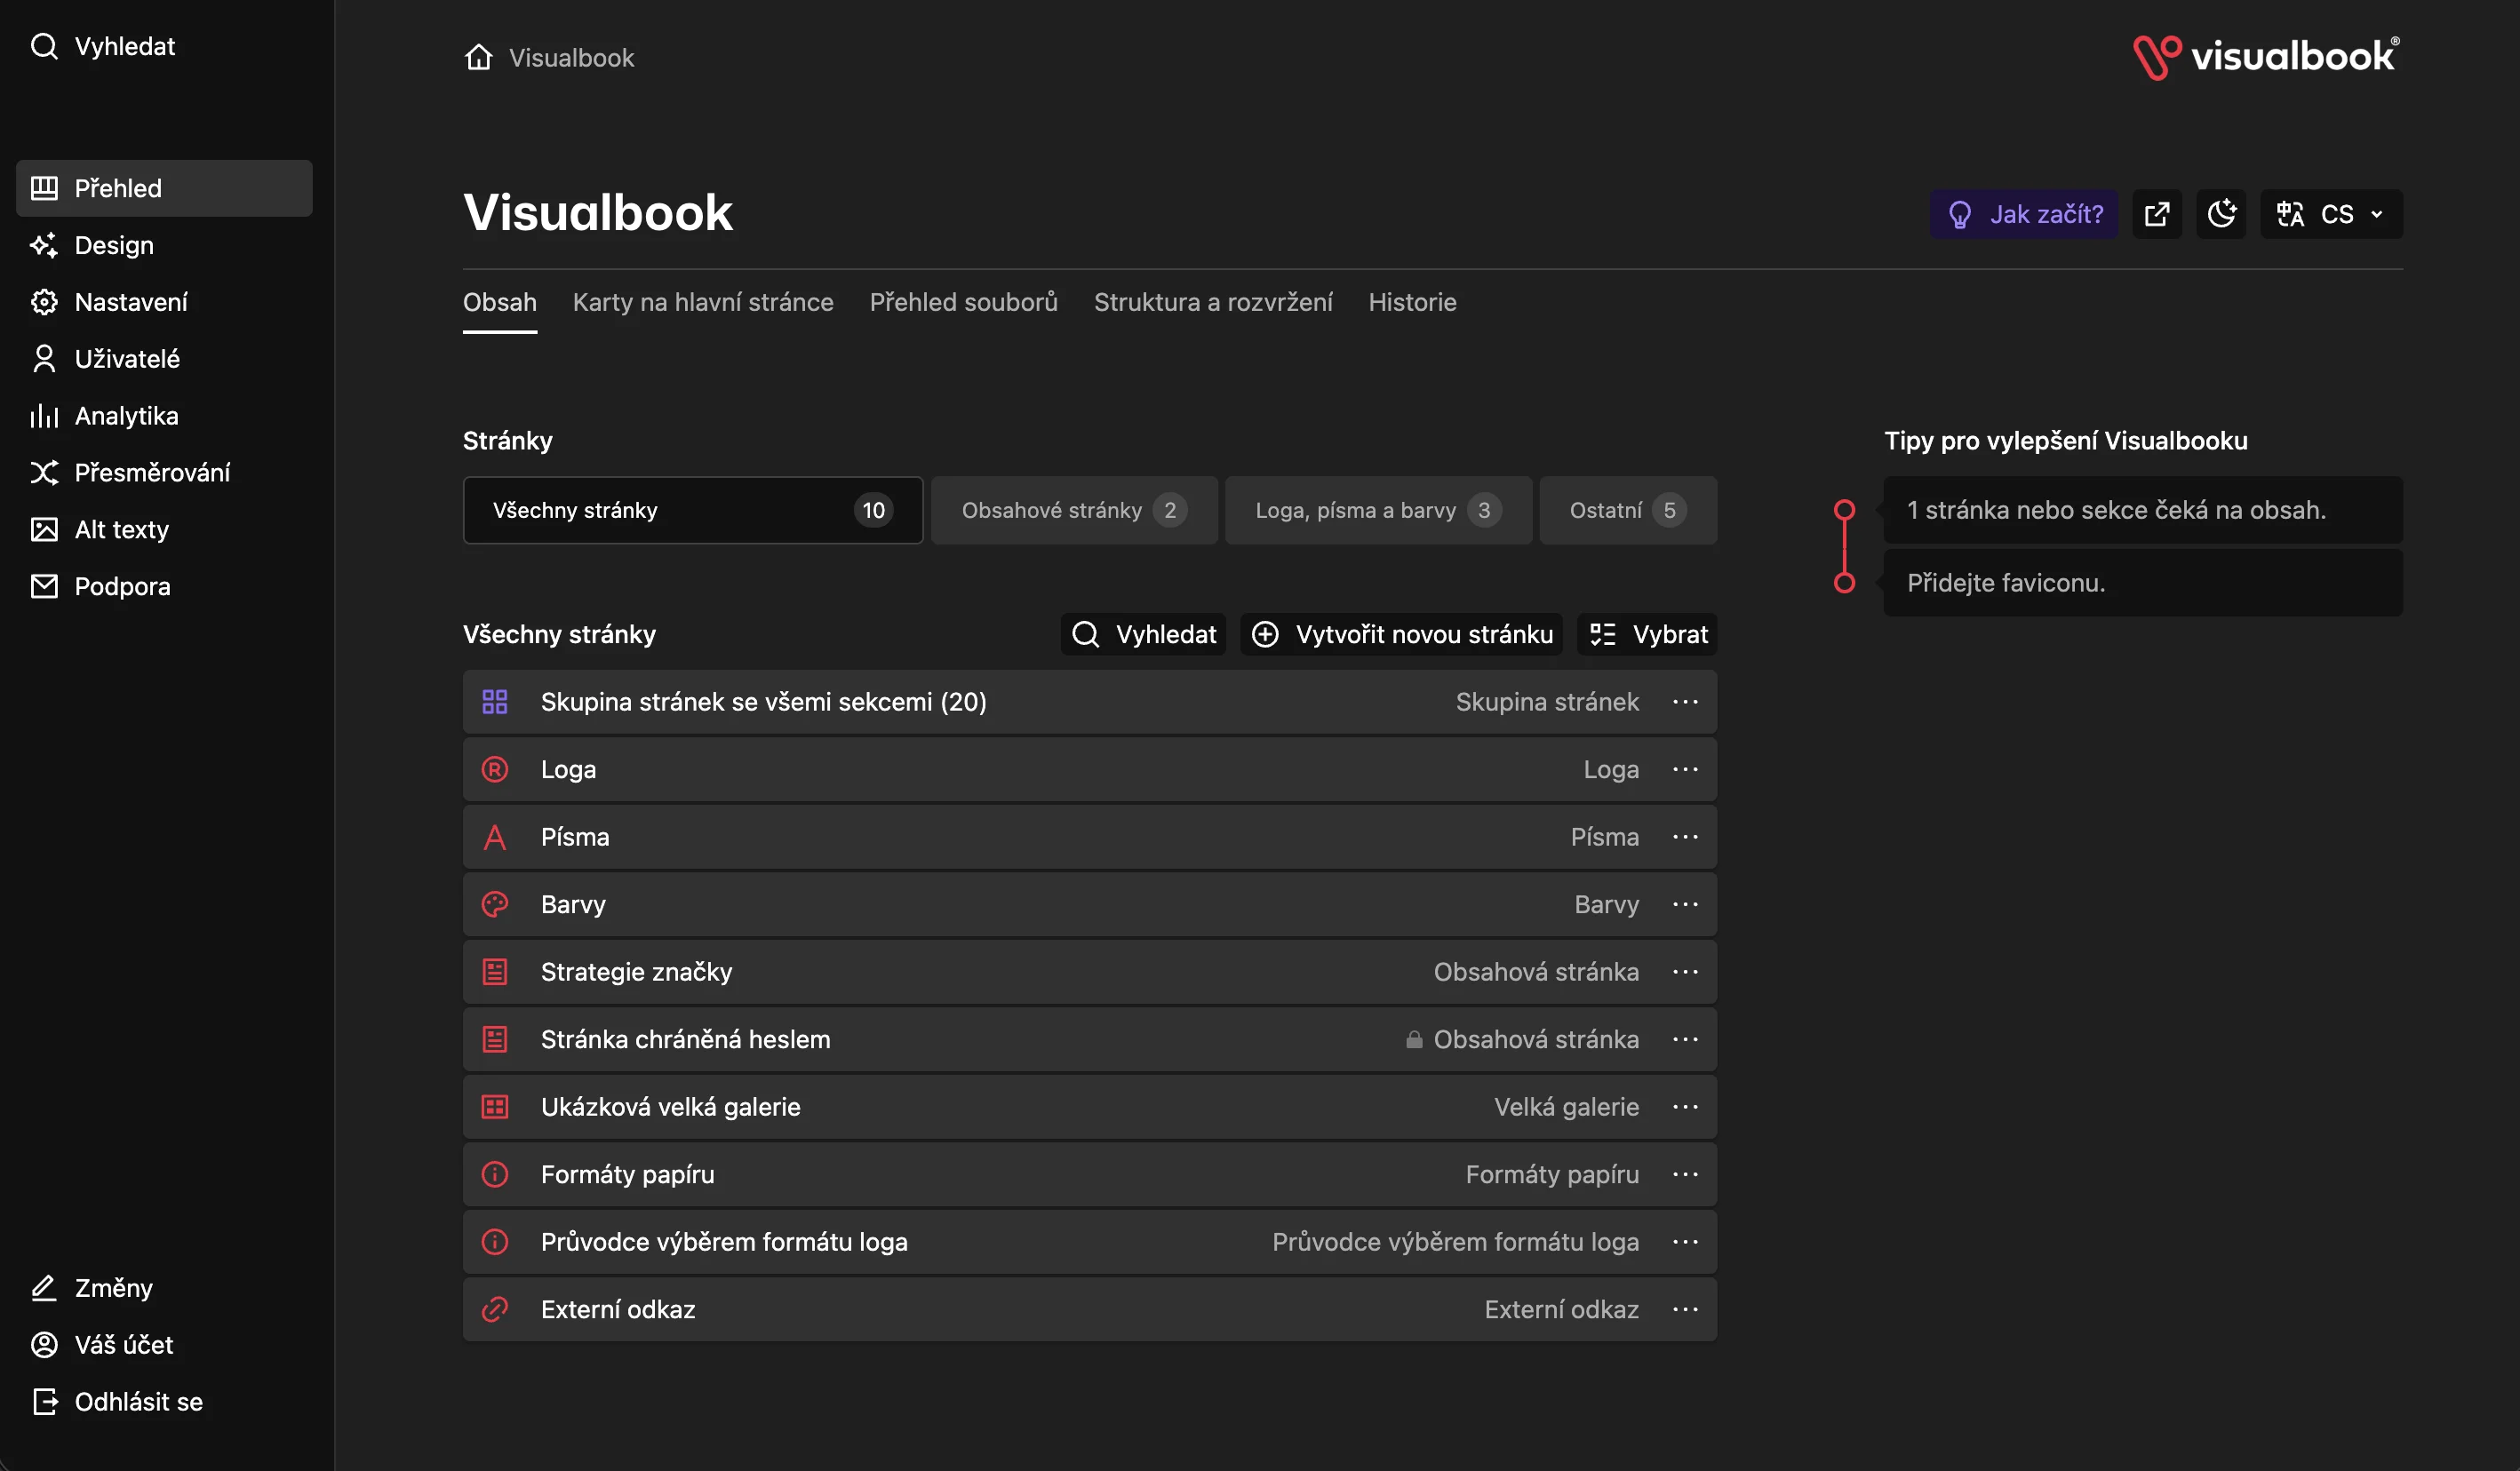Switch to the Historie tab
The height and width of the screenshot is (1471, 2520).
(1412, 302)
